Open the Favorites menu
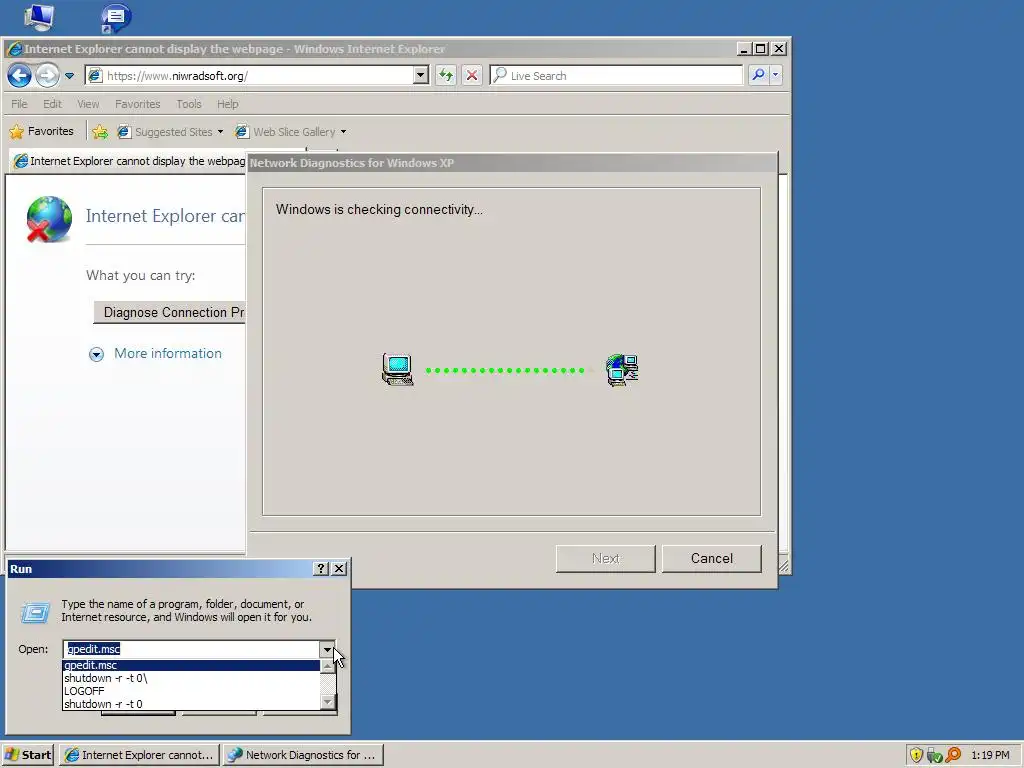Viewport: 1024px width, 768px height. click(x=137, y=104)
